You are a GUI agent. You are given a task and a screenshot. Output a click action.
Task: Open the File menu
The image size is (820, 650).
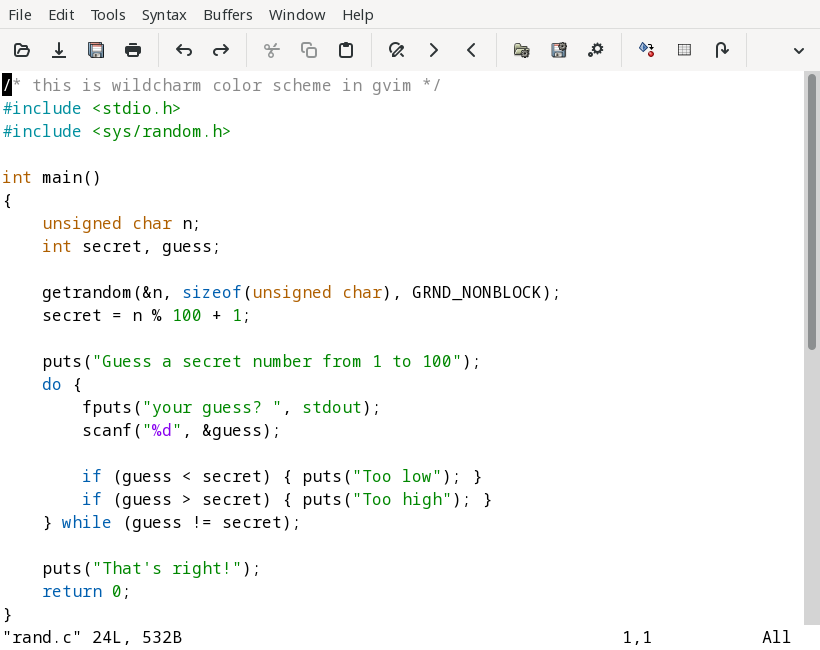[20, 15]
